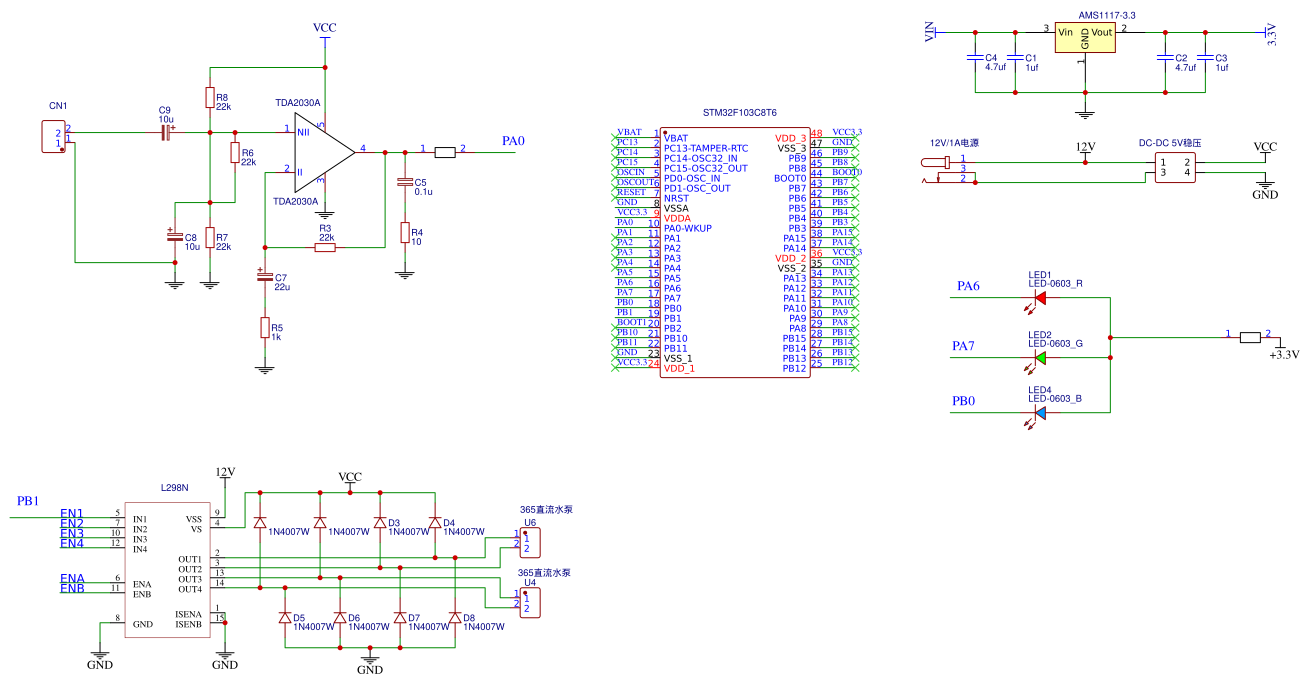Viewport: 1311px width, 686px height.
Task: Select the U4 water pump connector
Action: (x=530, y=603)
